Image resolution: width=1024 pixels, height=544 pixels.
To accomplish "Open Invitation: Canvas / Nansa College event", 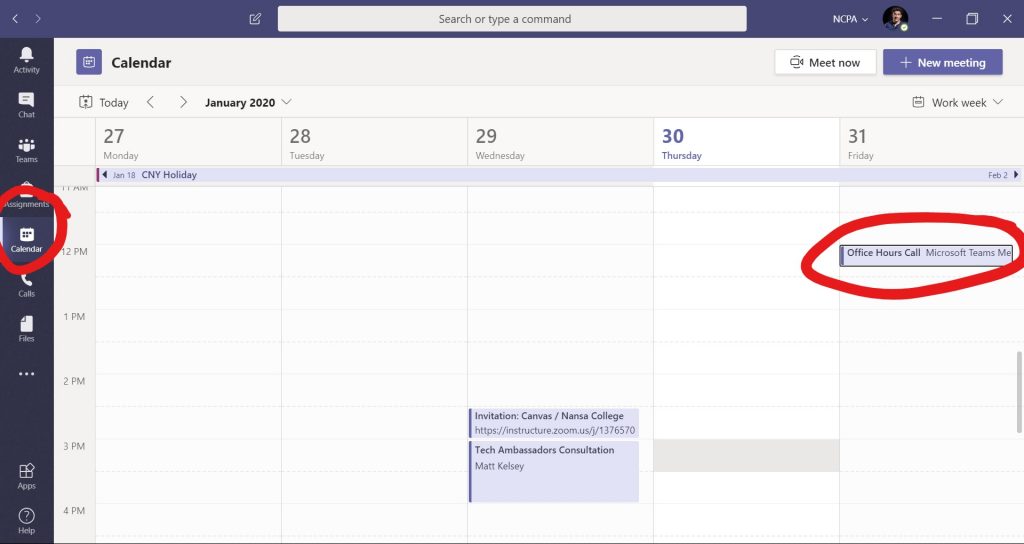I will click(554, 423).
